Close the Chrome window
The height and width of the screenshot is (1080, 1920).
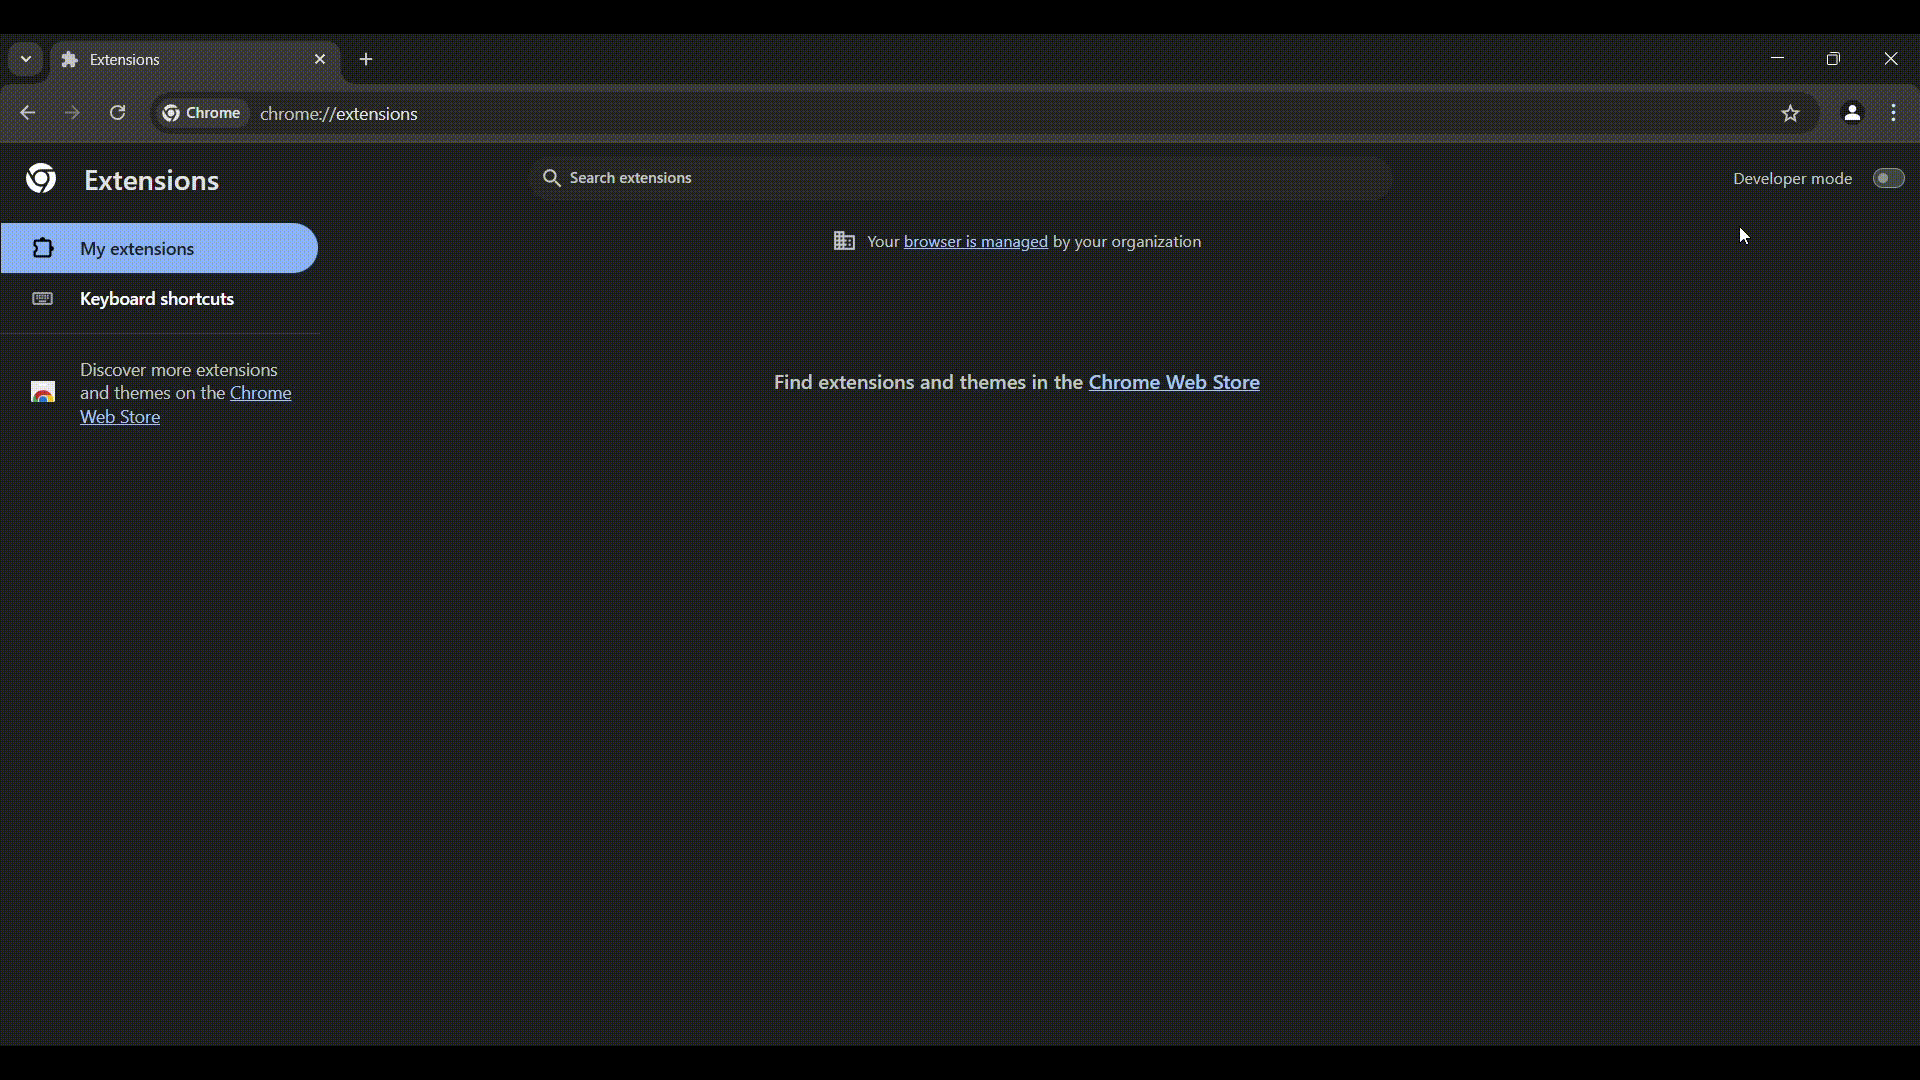click(1890, 59)
